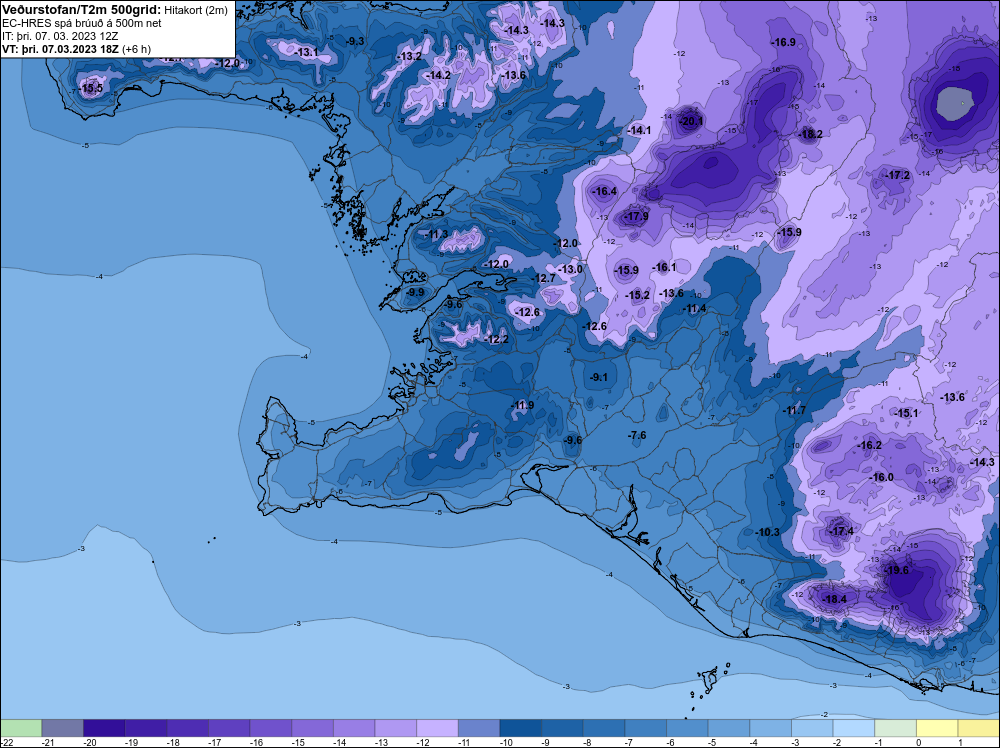Image resolution: width=1000 pixels, height=748 pixels.
Task: Click the gray legend swatch above -21
Action: (62, 728)
